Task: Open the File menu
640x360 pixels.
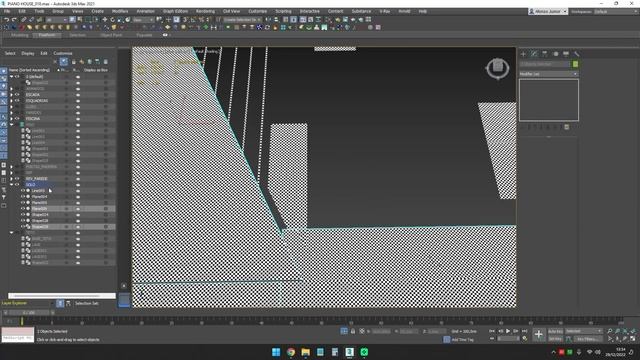Action: coord(7,11)
